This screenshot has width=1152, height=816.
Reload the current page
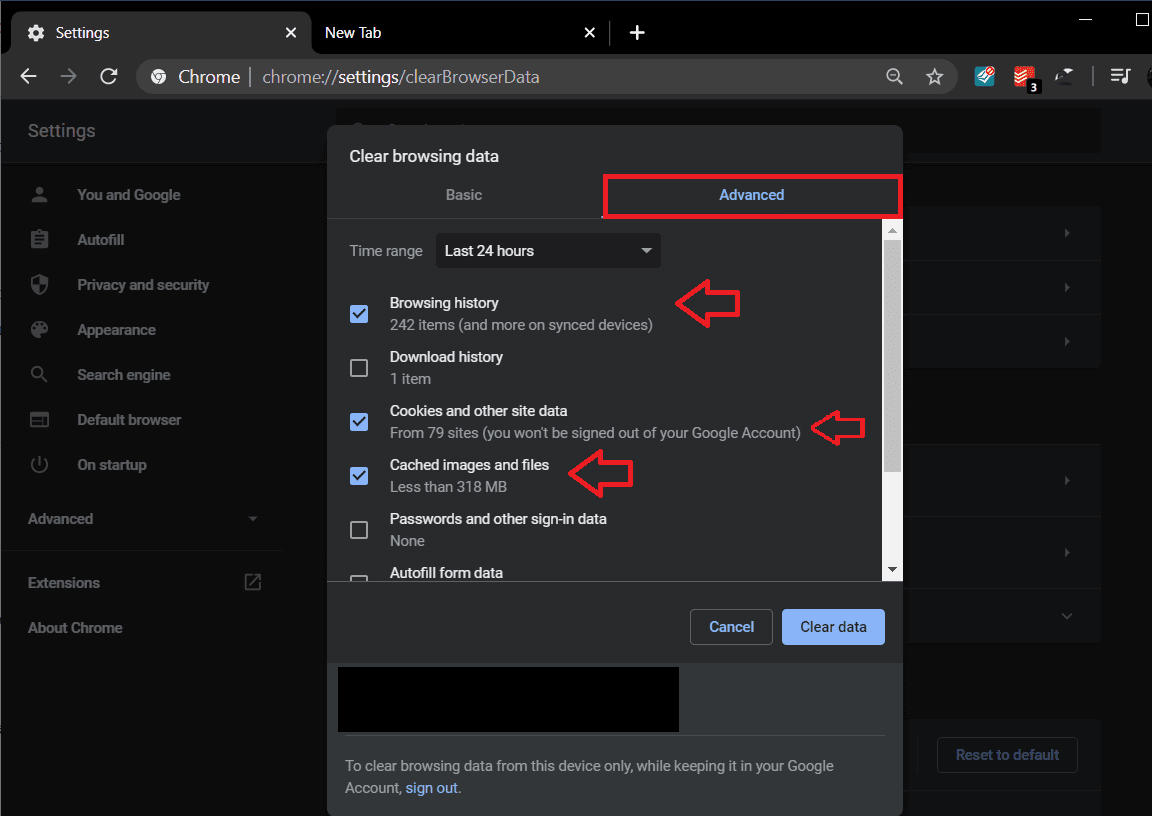[109, 77]
